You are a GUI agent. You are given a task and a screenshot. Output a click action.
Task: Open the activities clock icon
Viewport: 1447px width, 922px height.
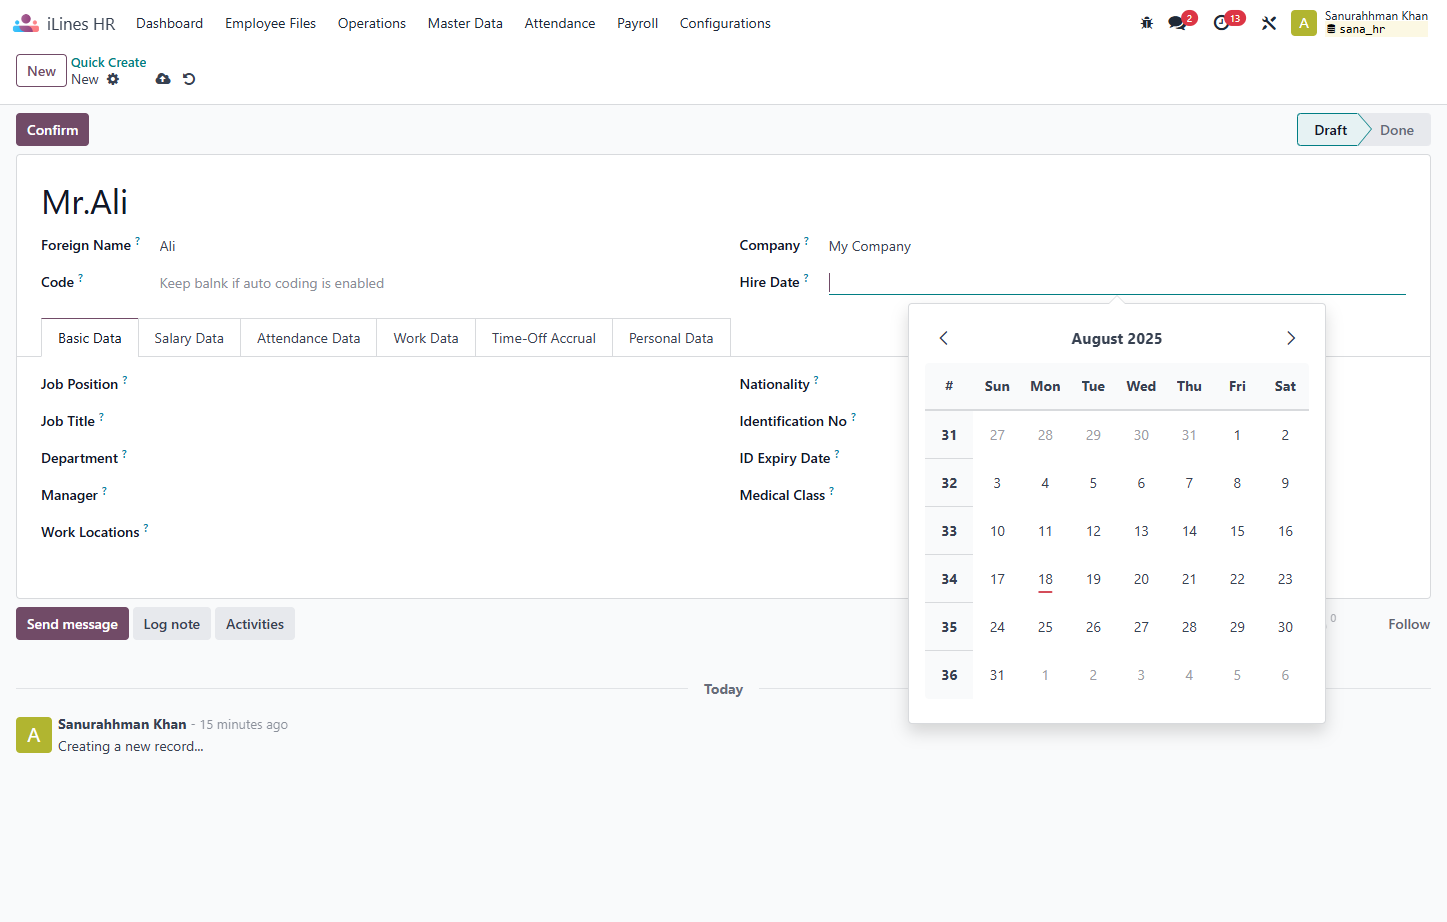(1222, 23)
